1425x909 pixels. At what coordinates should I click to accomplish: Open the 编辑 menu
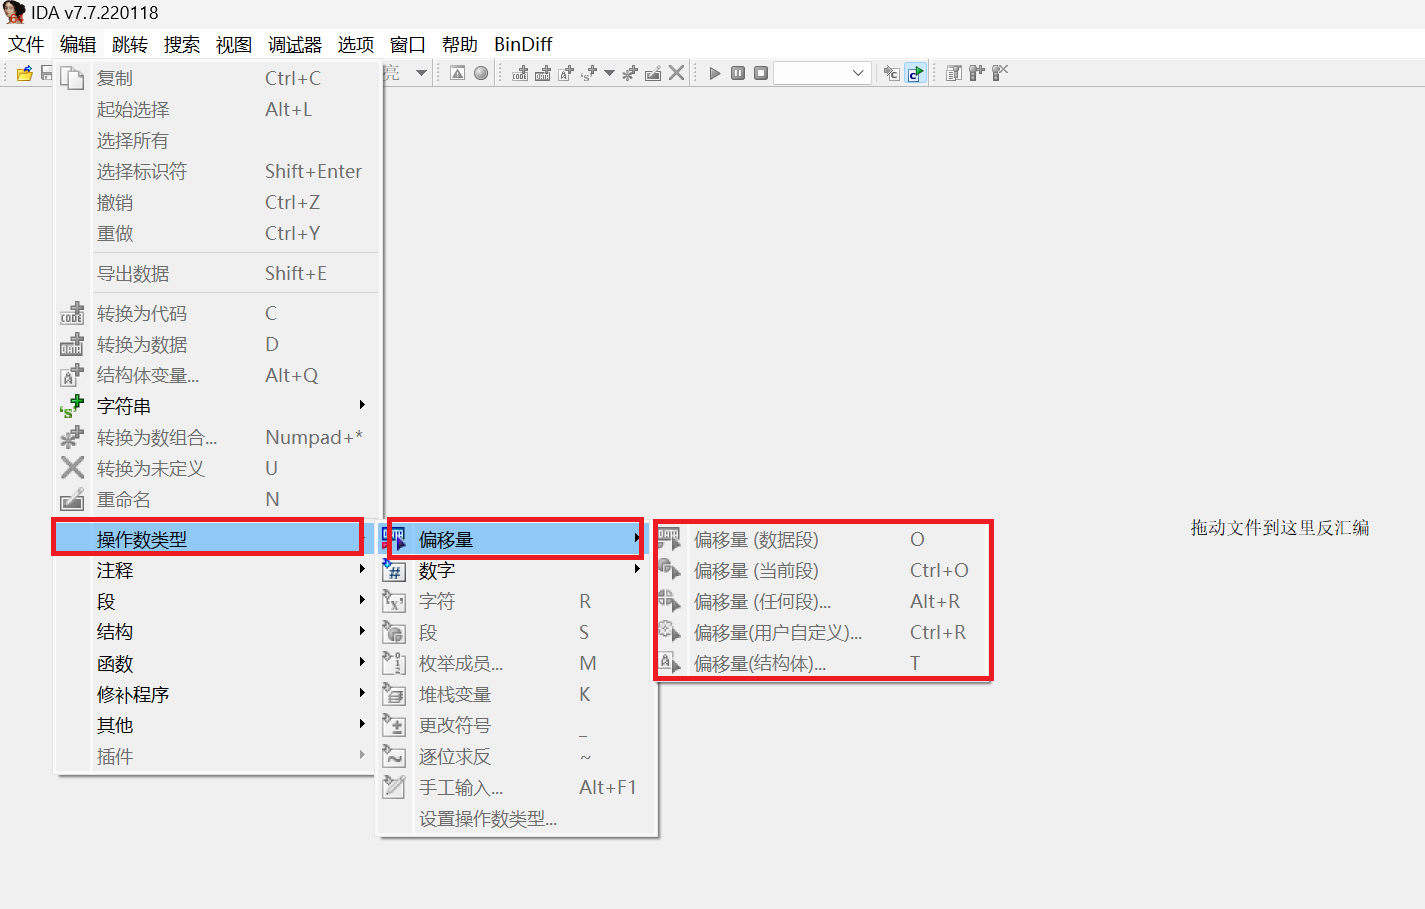(x=78, y=44)
